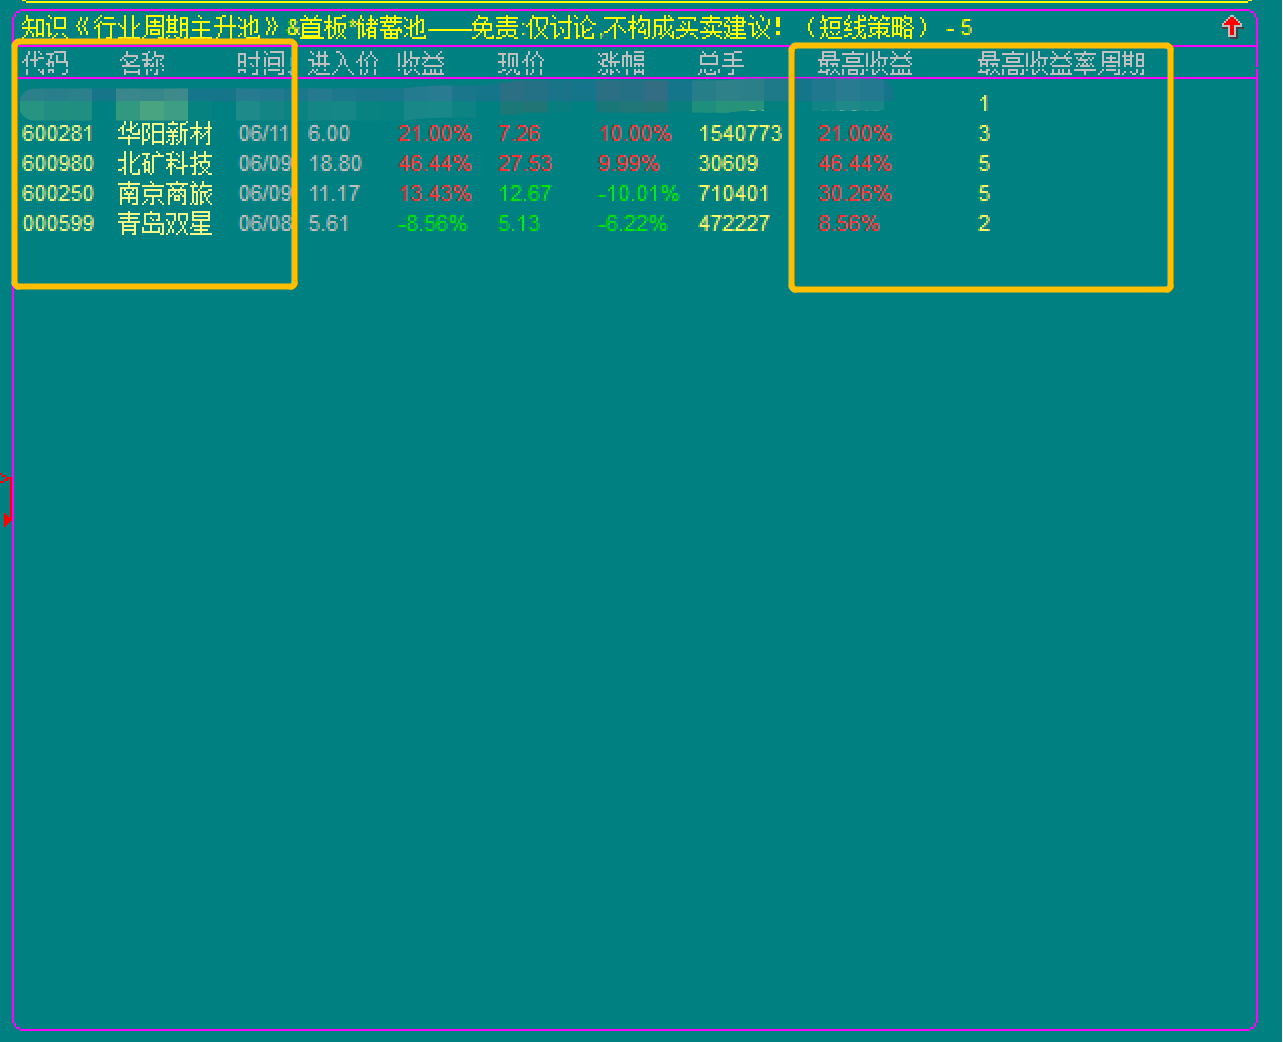This screenshot has width=1283, height=1042.
Task: Click entry price 5.61
Action: point(329,224)
